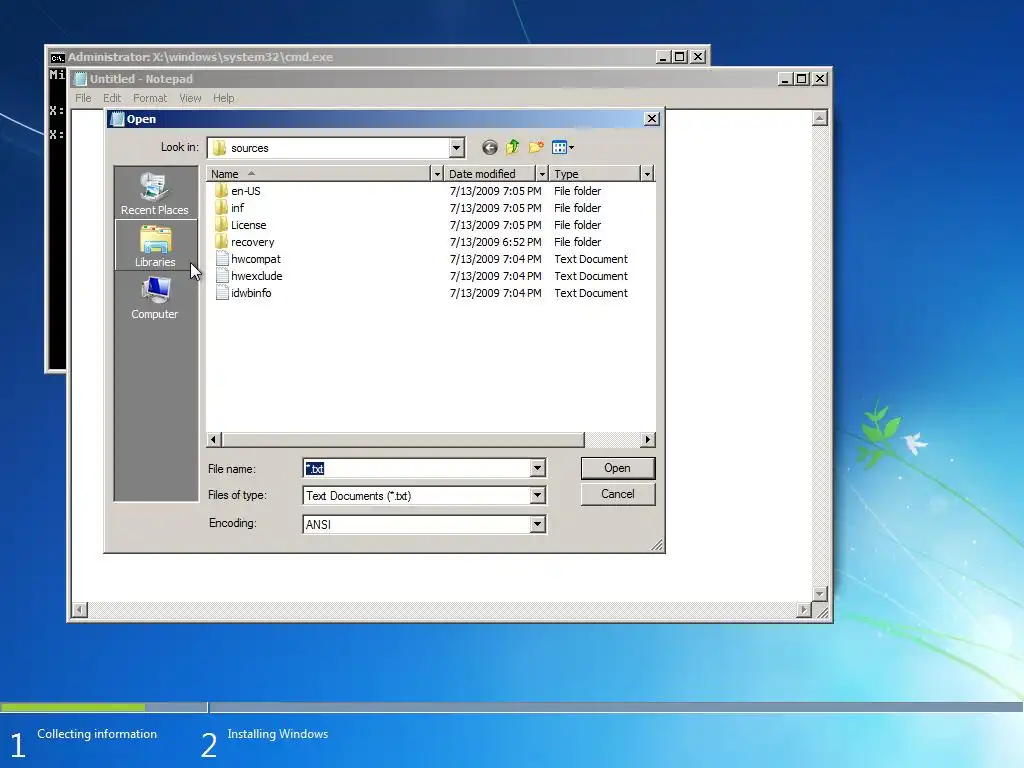Viewport: 1024px width, 768px height.
Task: Open the Notepad Edit menu
Action: (x=112, y=98)
